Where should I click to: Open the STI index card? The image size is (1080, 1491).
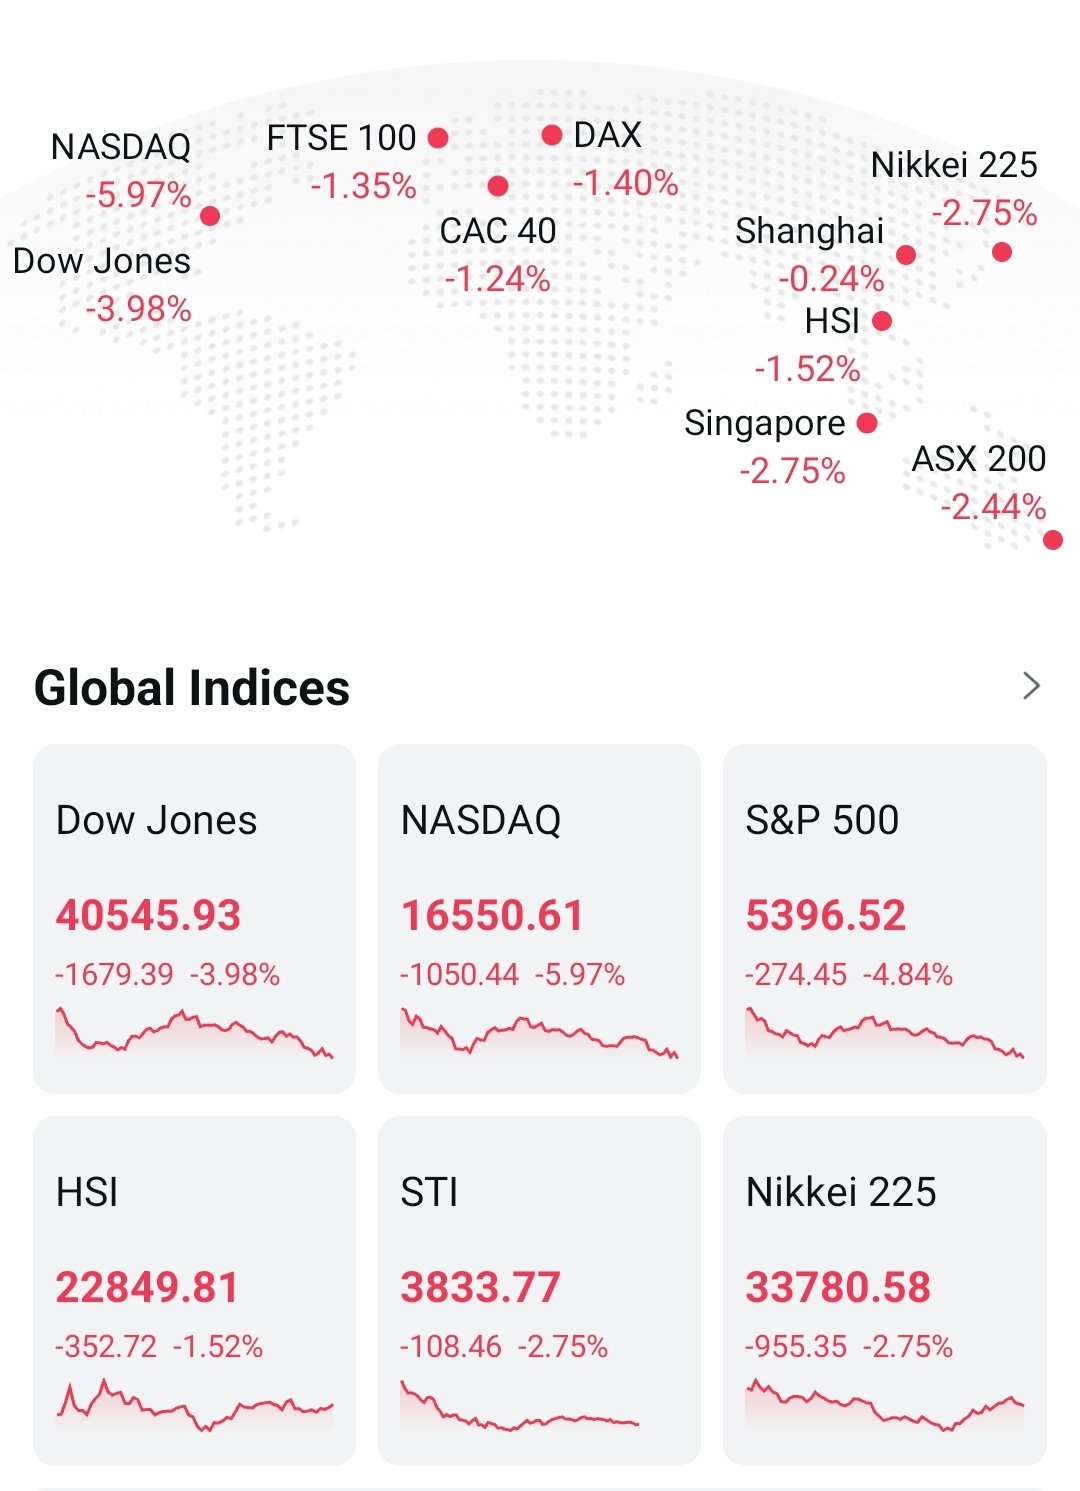click(x=539, y=1290)
